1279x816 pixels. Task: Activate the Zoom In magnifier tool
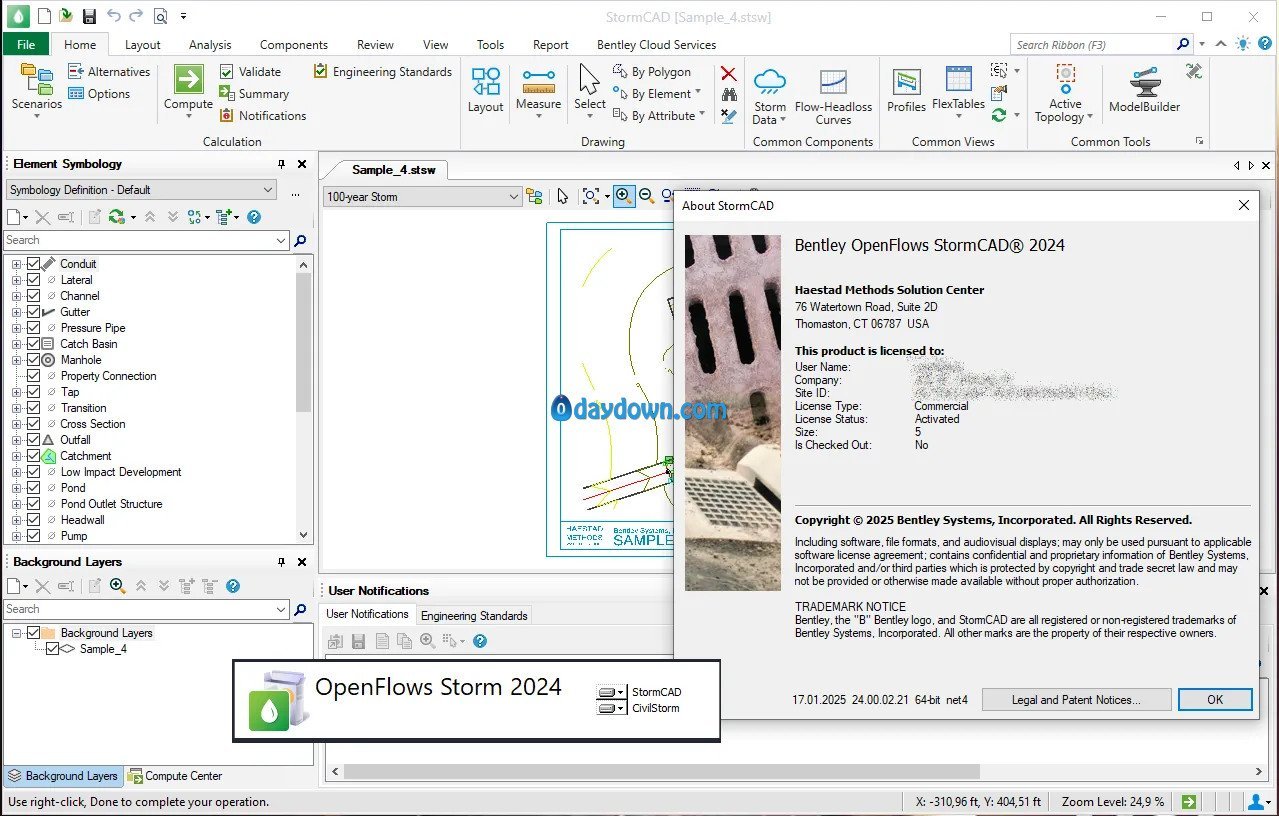(x=624, y=196)
